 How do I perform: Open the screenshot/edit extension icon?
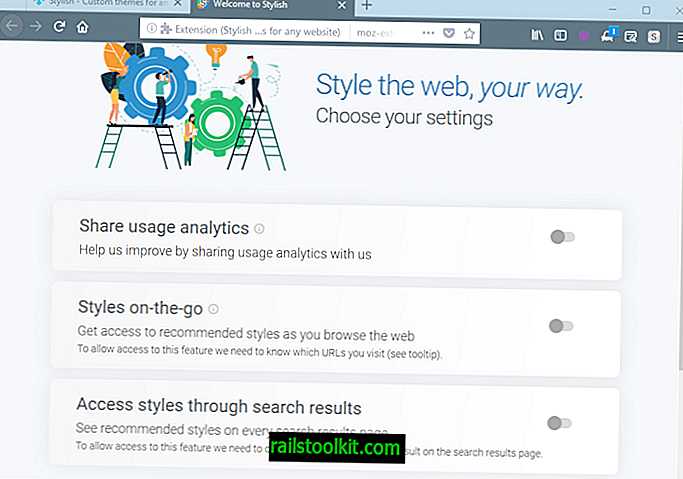(630, 37)
